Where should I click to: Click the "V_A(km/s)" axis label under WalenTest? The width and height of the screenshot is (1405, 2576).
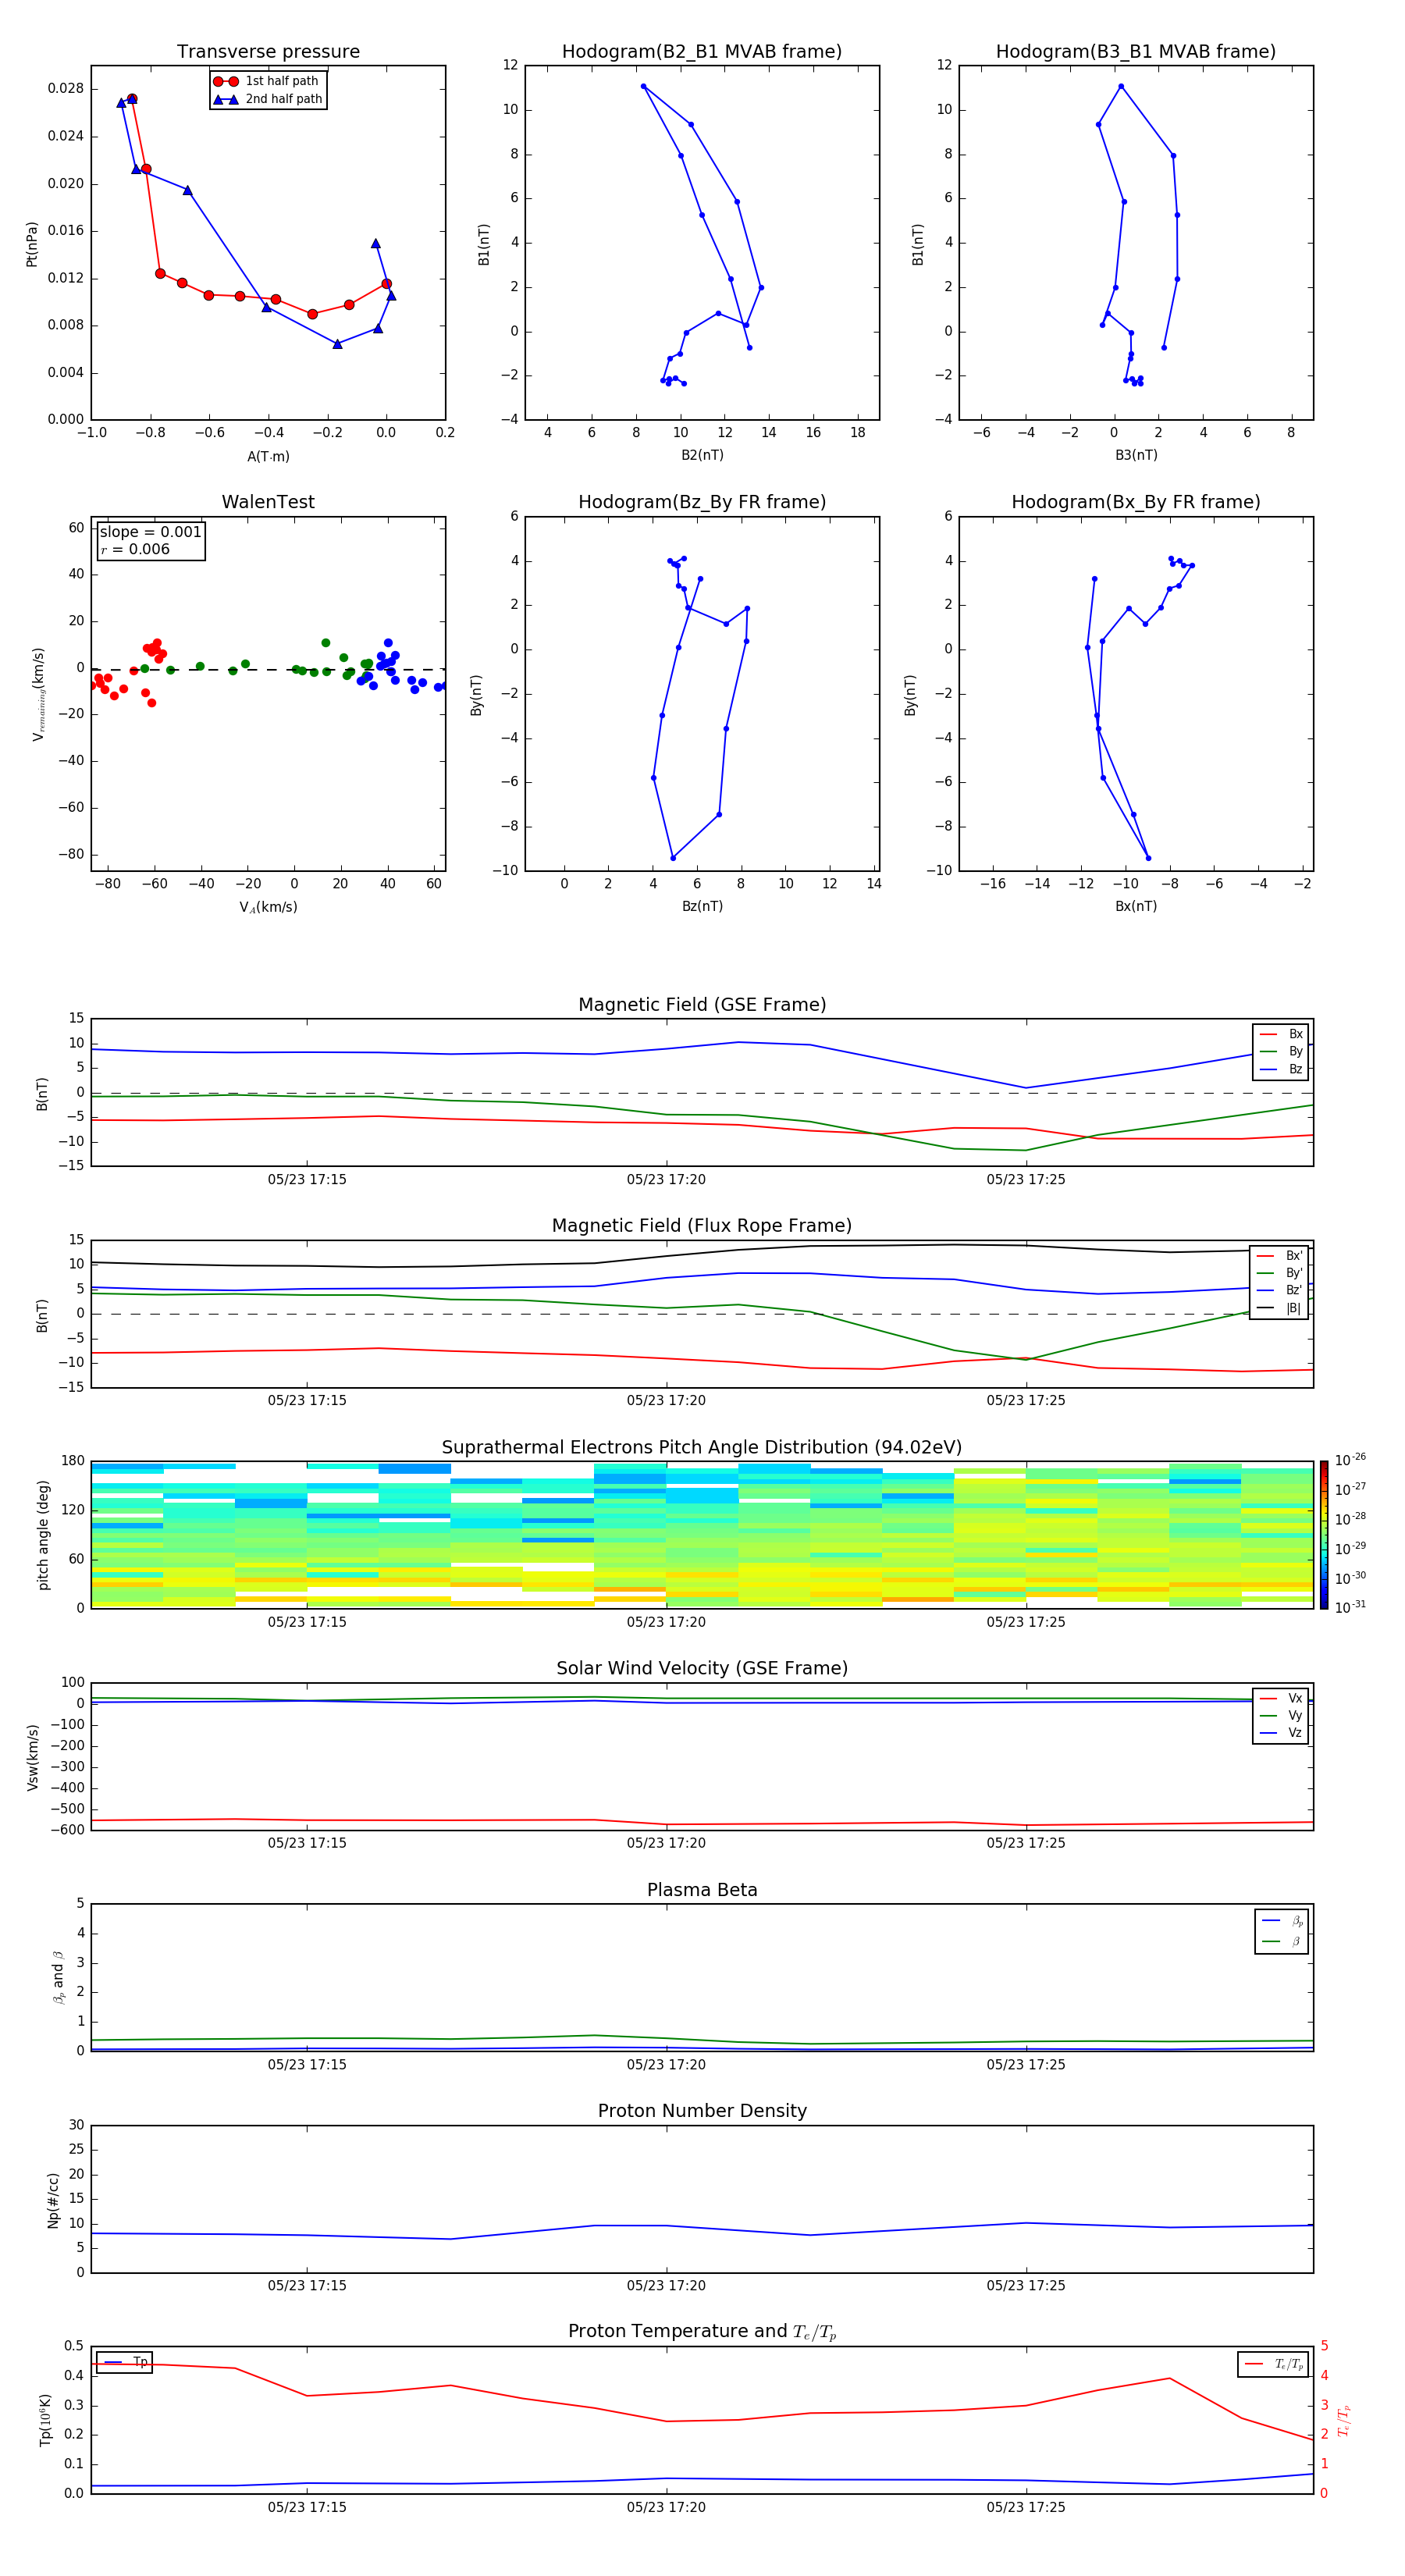pyautogui.click(x=268, y=907)
